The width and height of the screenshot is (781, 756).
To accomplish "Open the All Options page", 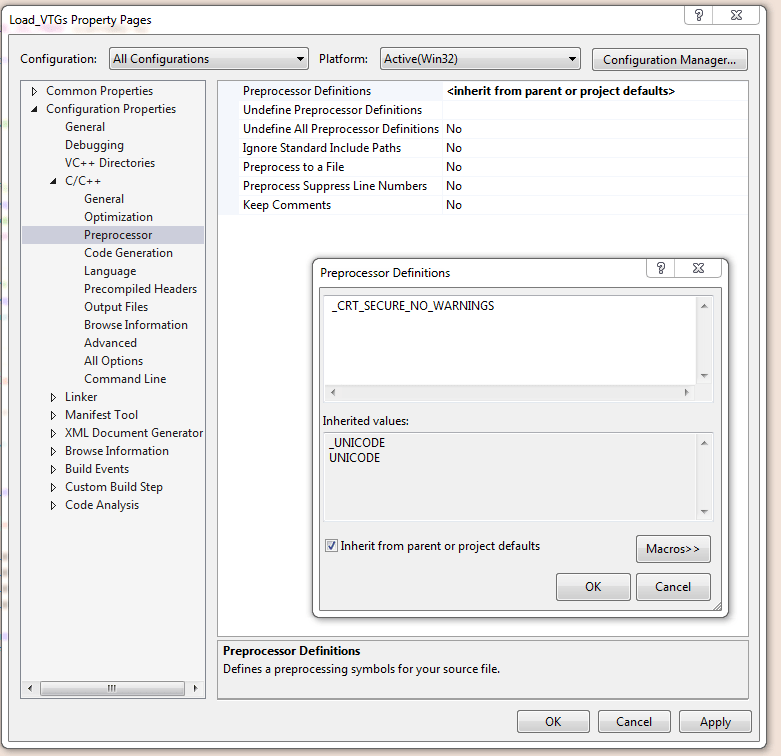I will coord(113,361).
